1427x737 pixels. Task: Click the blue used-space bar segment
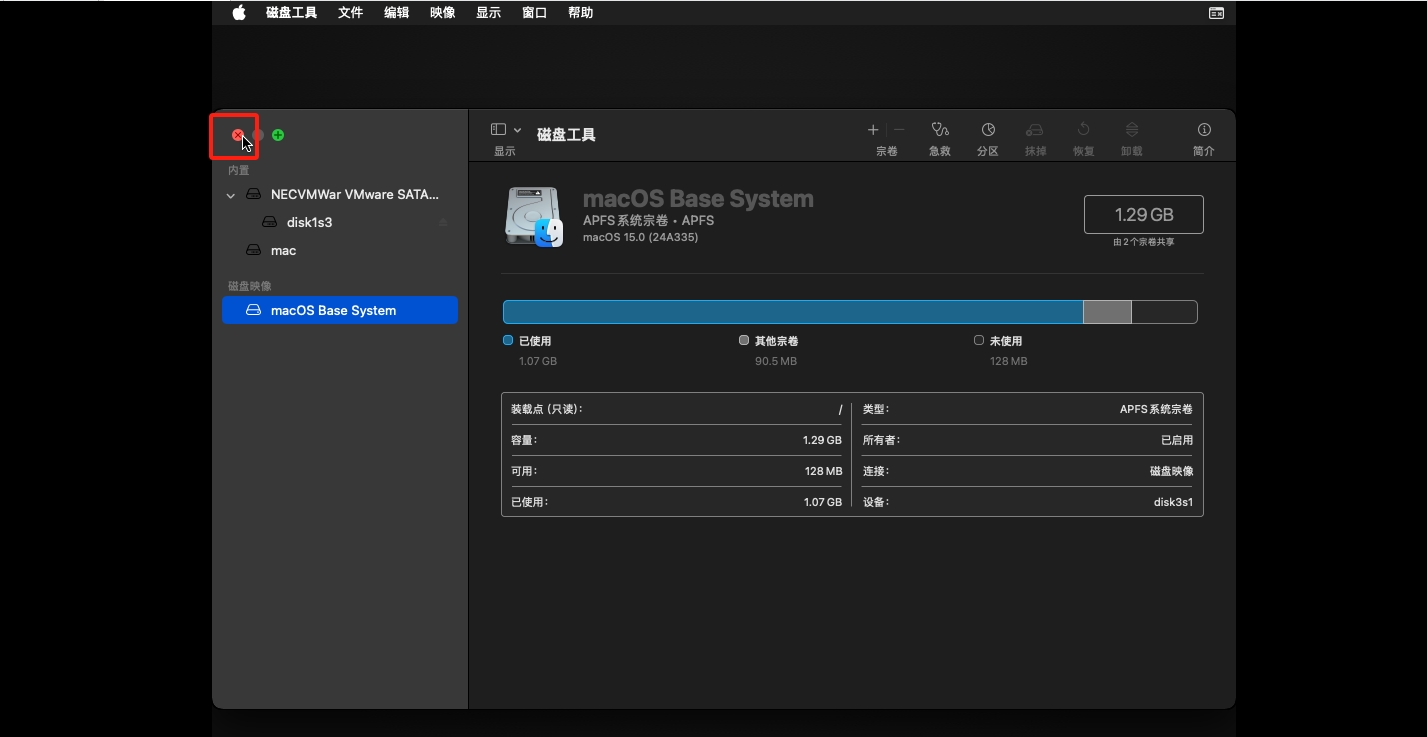792,312
